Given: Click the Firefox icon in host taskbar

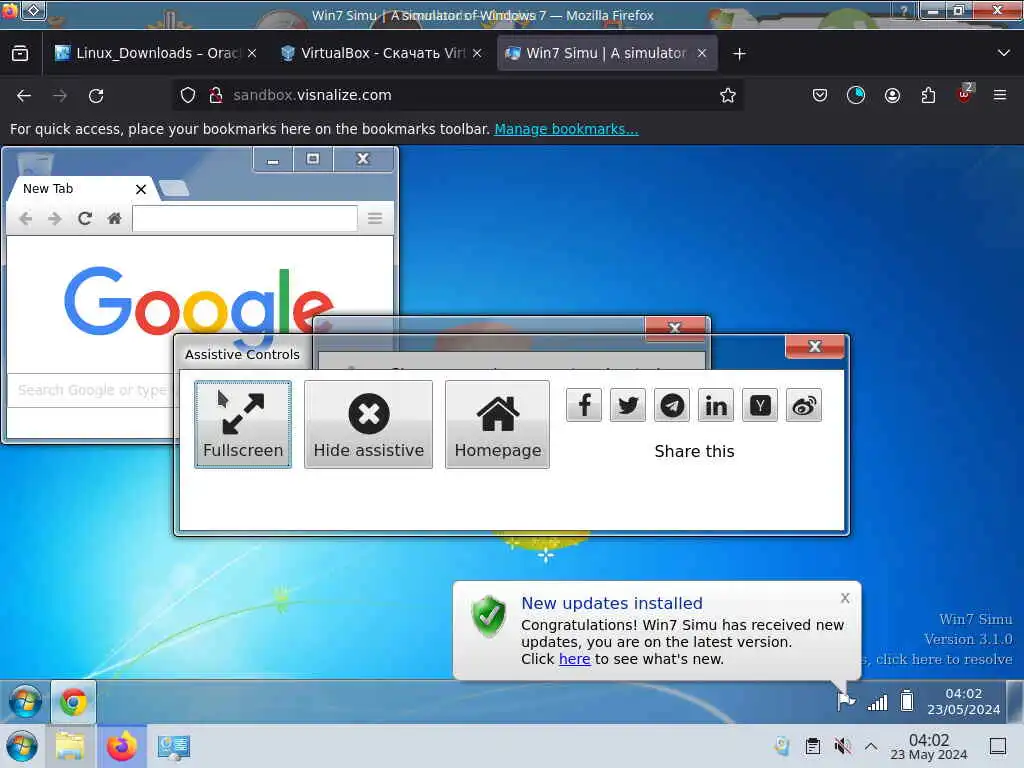Looking at the screenshot, I should click(121, 746).
